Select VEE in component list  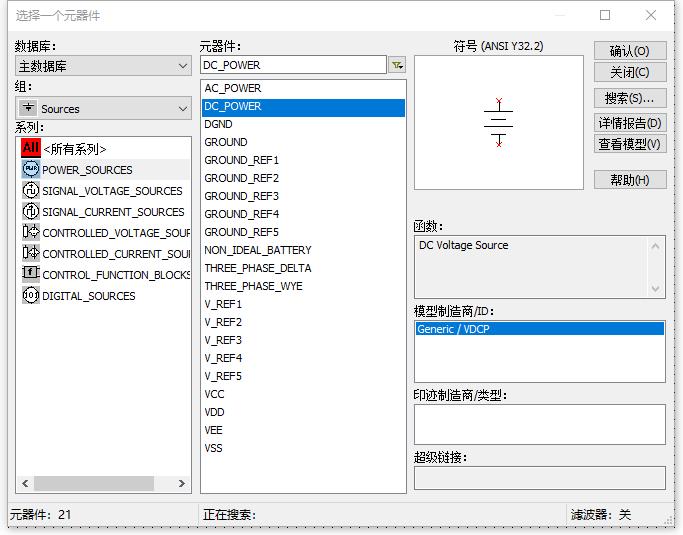pos(303,430)
